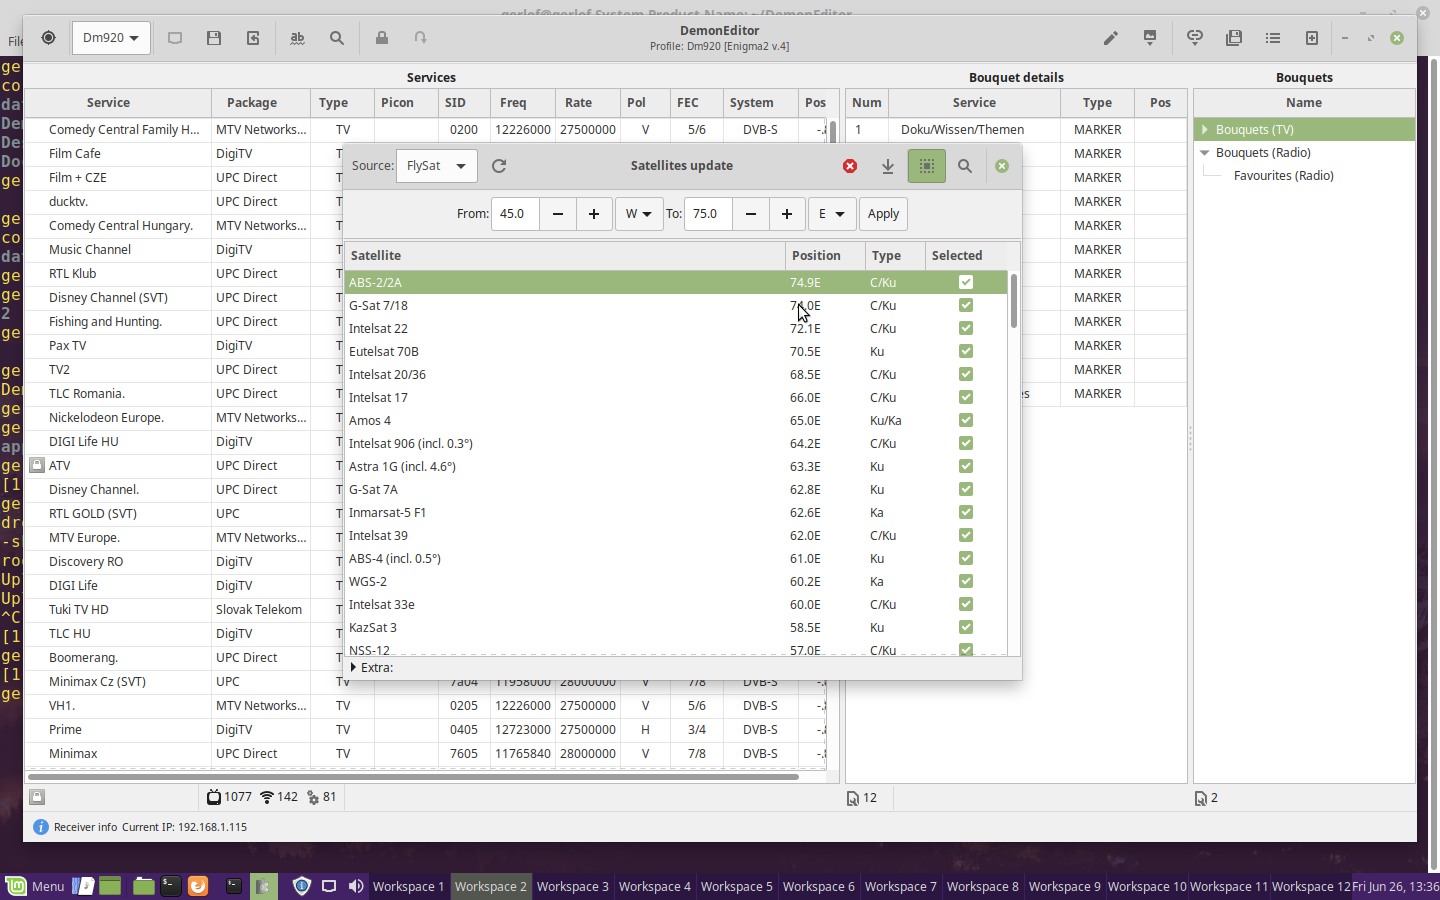Expand the Bouquets (TV) tree node
Screen dimensions: 1440x900
[1205, 129]
